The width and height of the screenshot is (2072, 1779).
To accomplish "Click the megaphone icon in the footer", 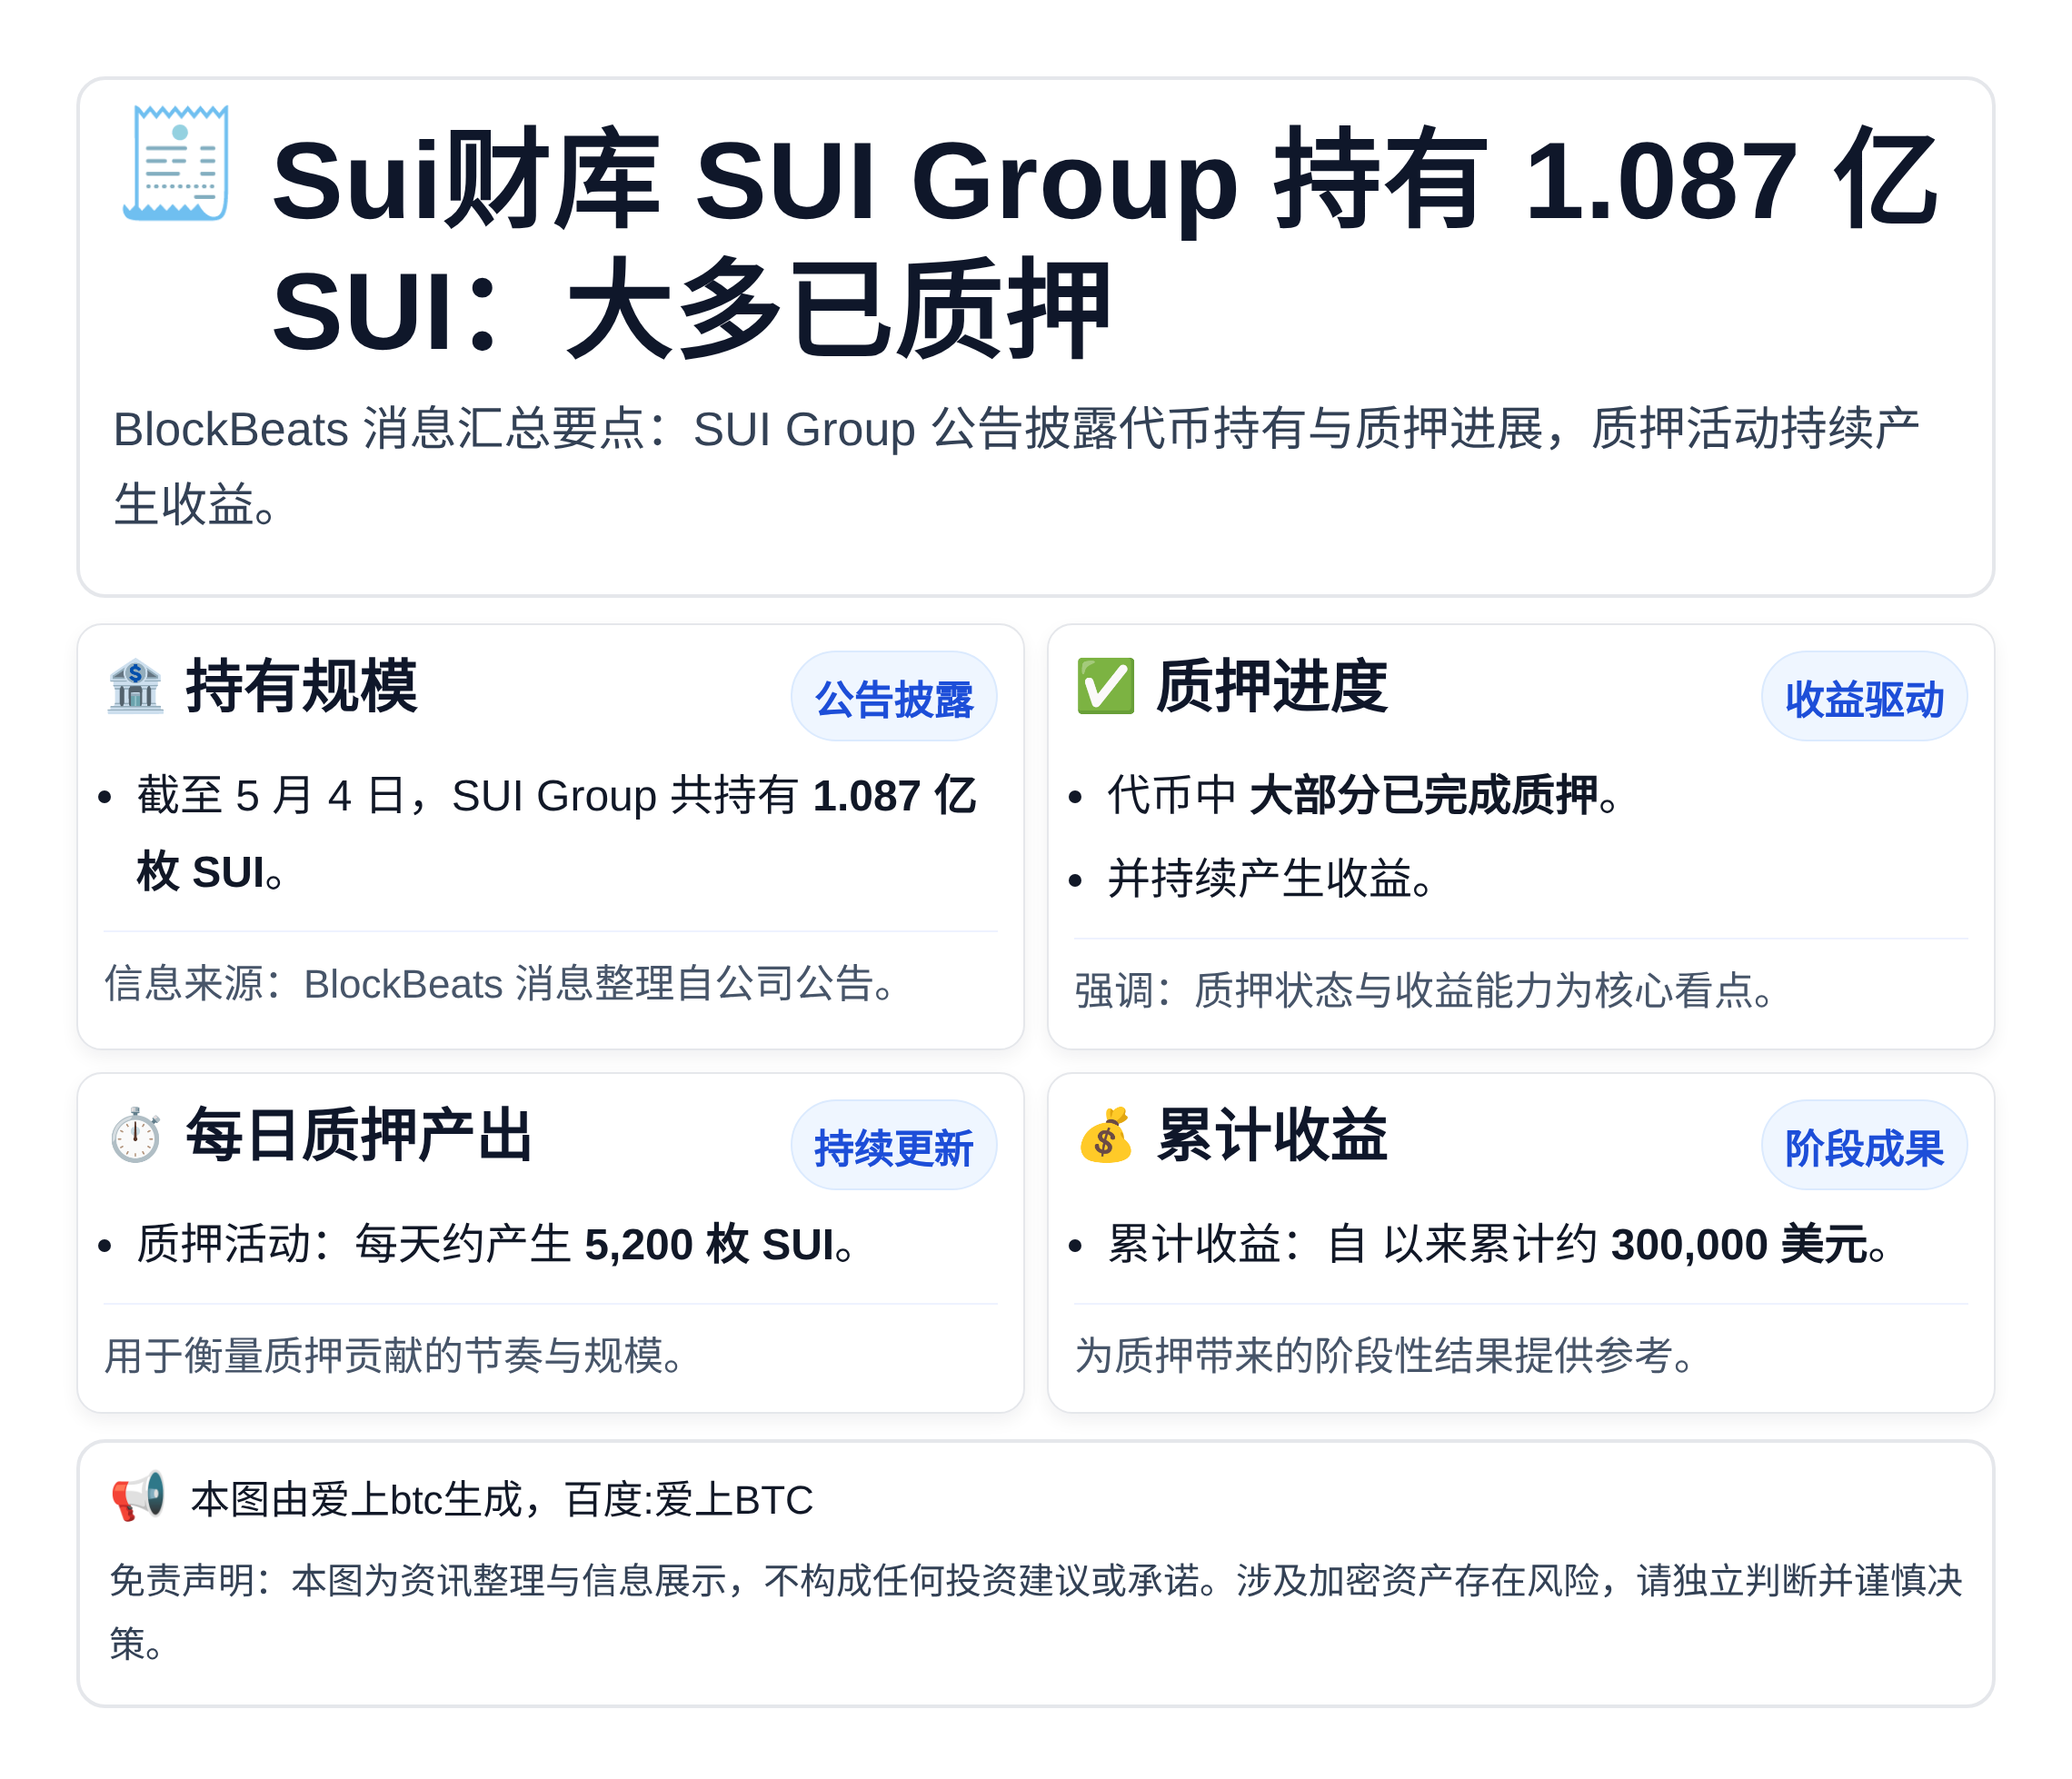I will [138, 1496].
